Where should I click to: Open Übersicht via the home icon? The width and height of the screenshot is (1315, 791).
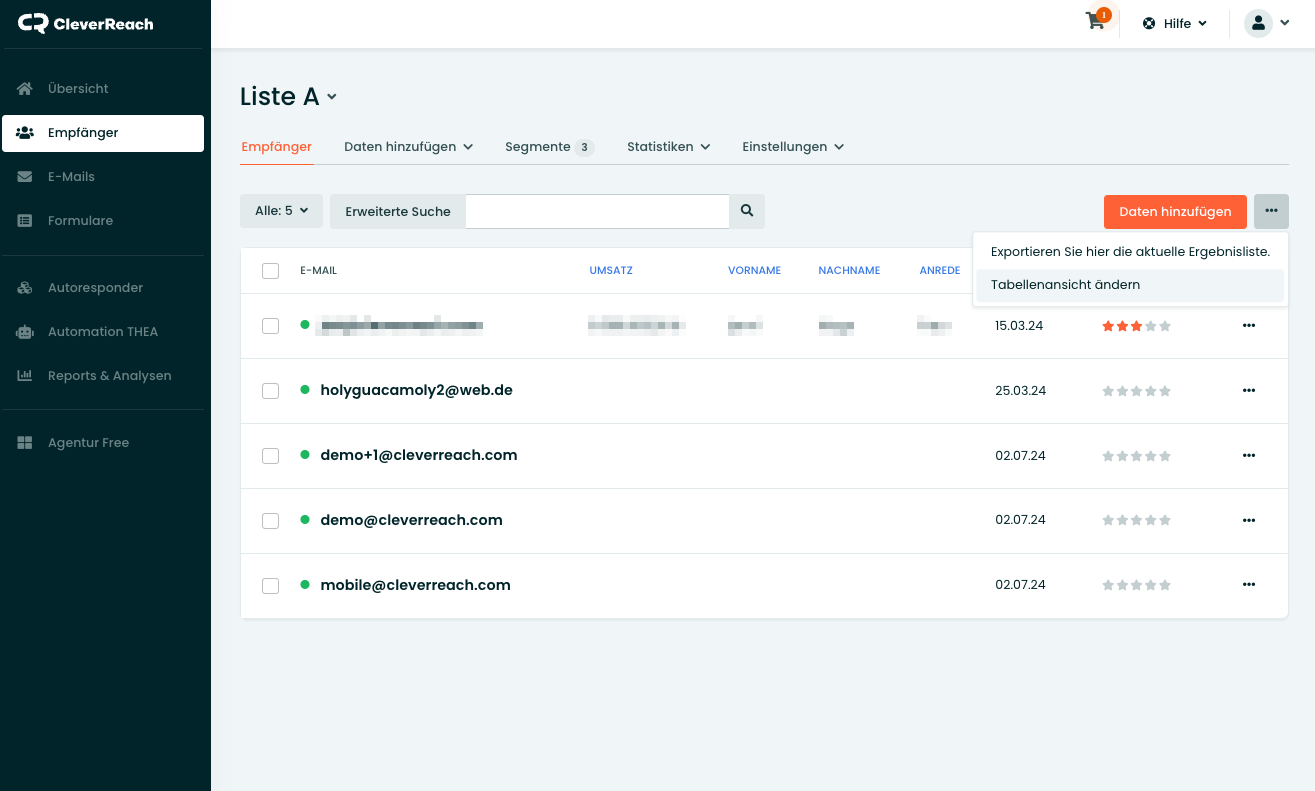(26, 89)
